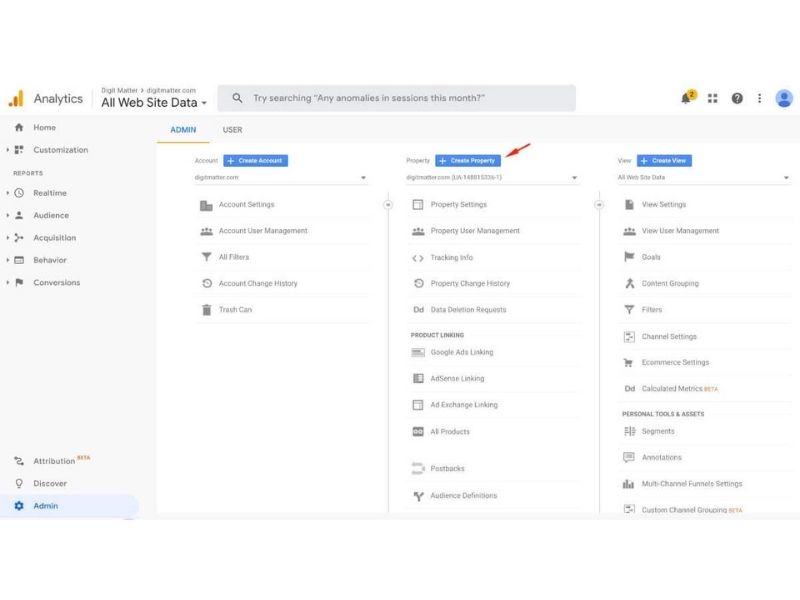Click the Behavior icon in sidebar
This screenshot has width=800, height=600.
(x=19, y=260)
